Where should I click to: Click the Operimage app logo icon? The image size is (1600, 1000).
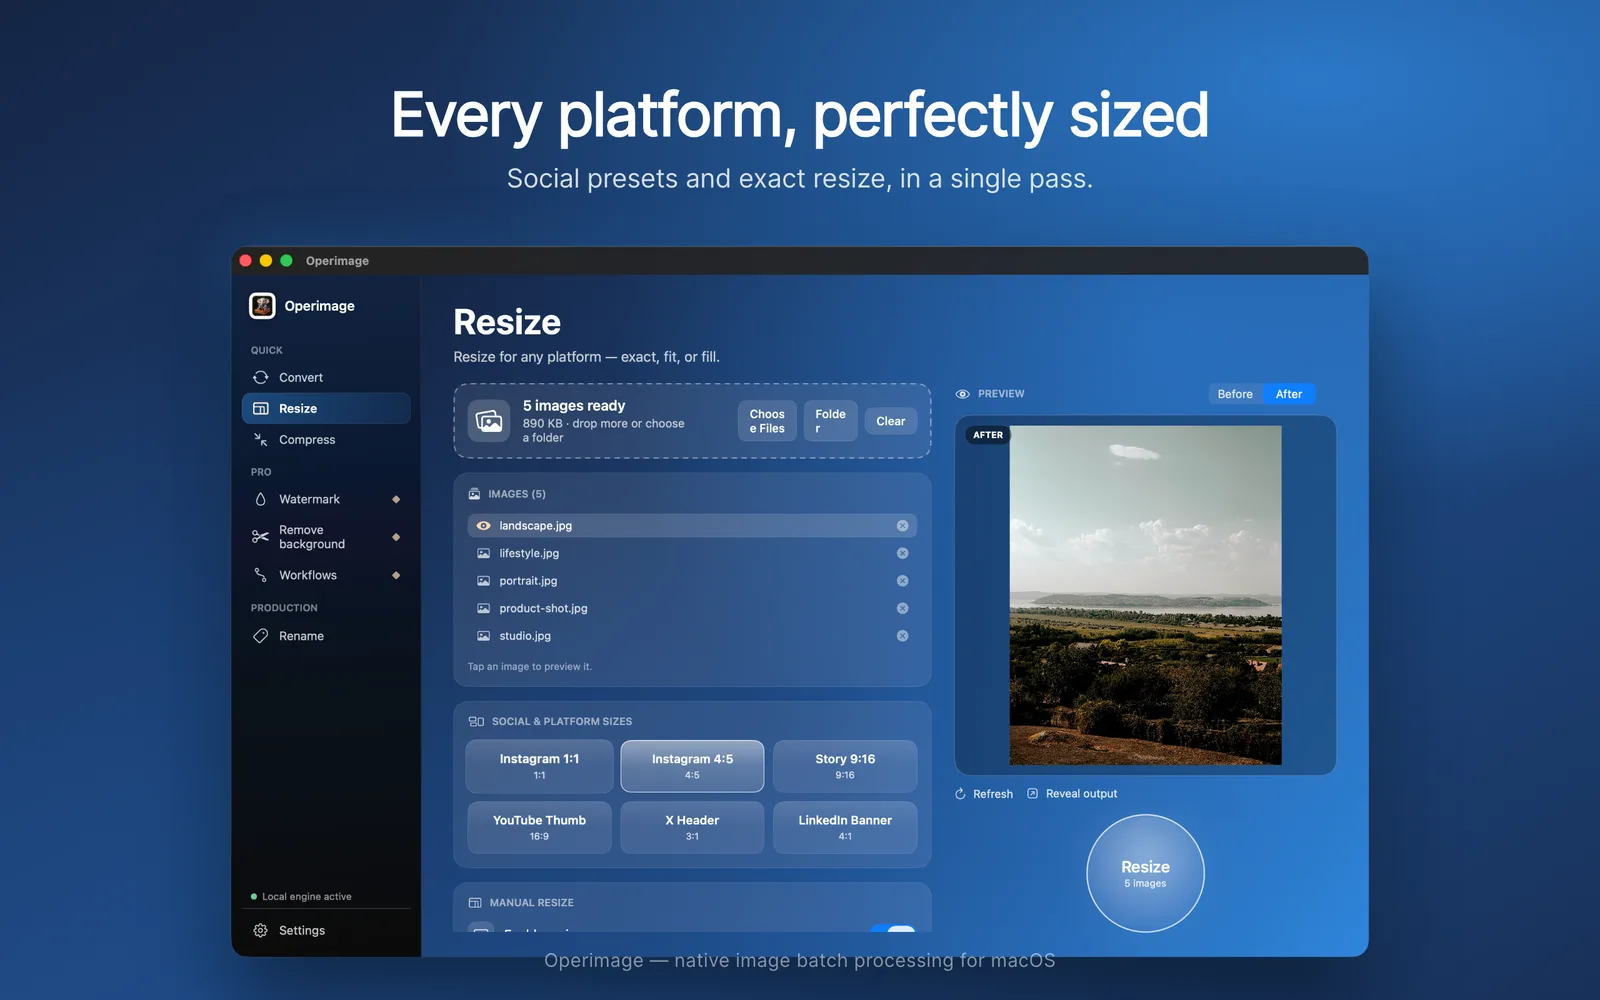tap(262, 306)
